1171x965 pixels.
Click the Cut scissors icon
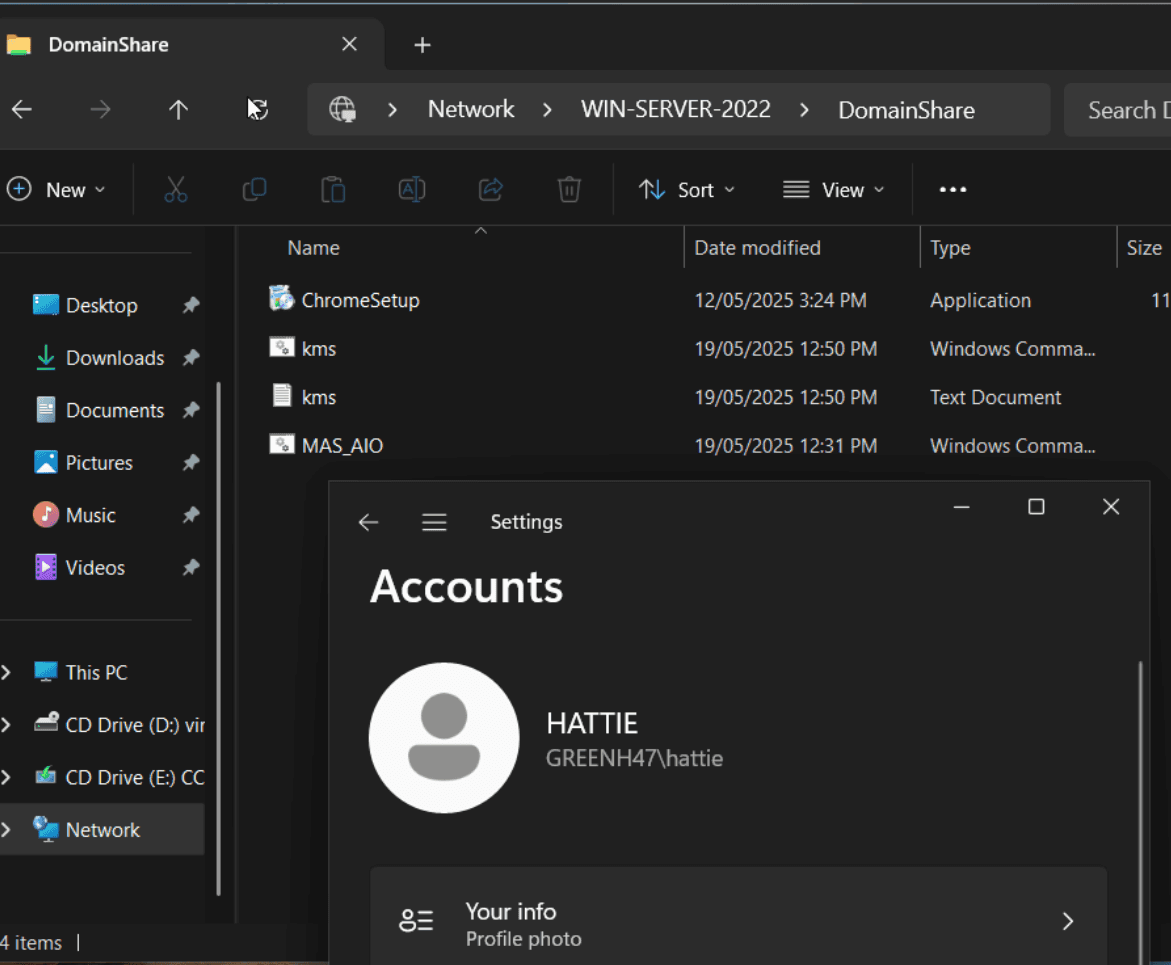[176, 190]
